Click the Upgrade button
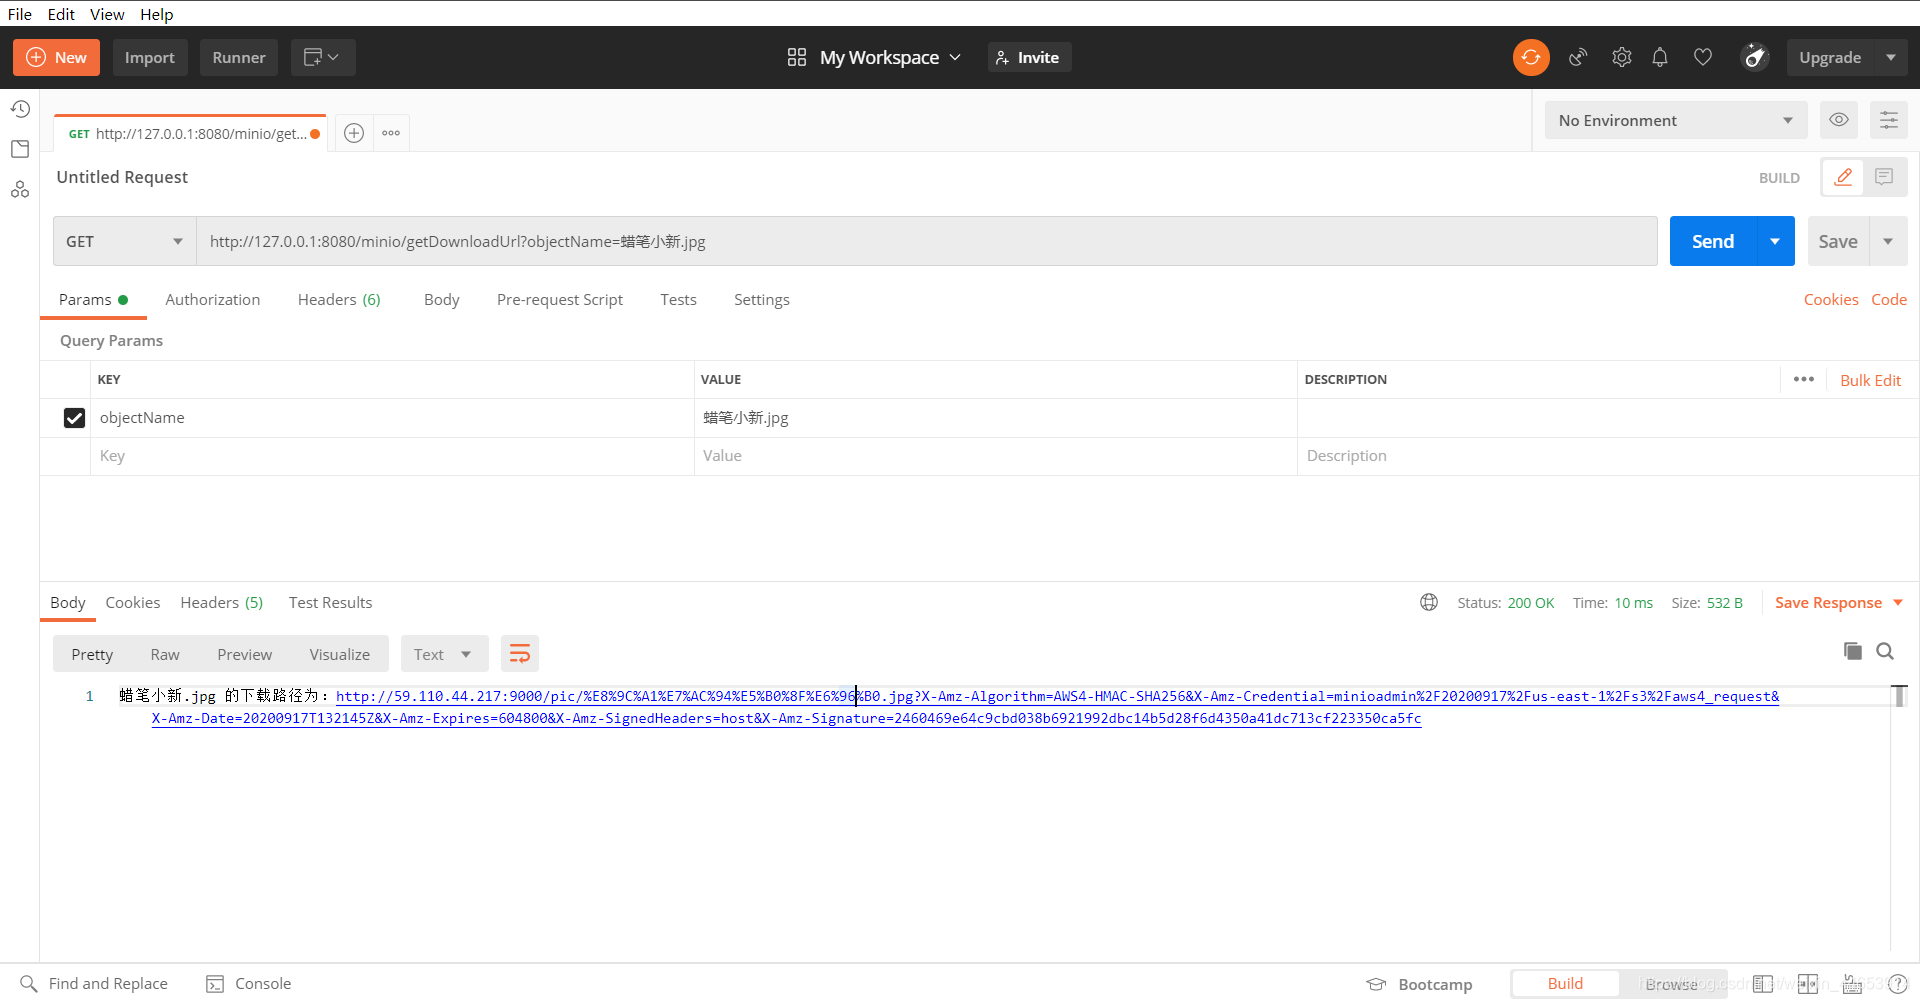The width and height of the screenshot is (1920, 1002). pyautogui.click(x=1830, y=58)
